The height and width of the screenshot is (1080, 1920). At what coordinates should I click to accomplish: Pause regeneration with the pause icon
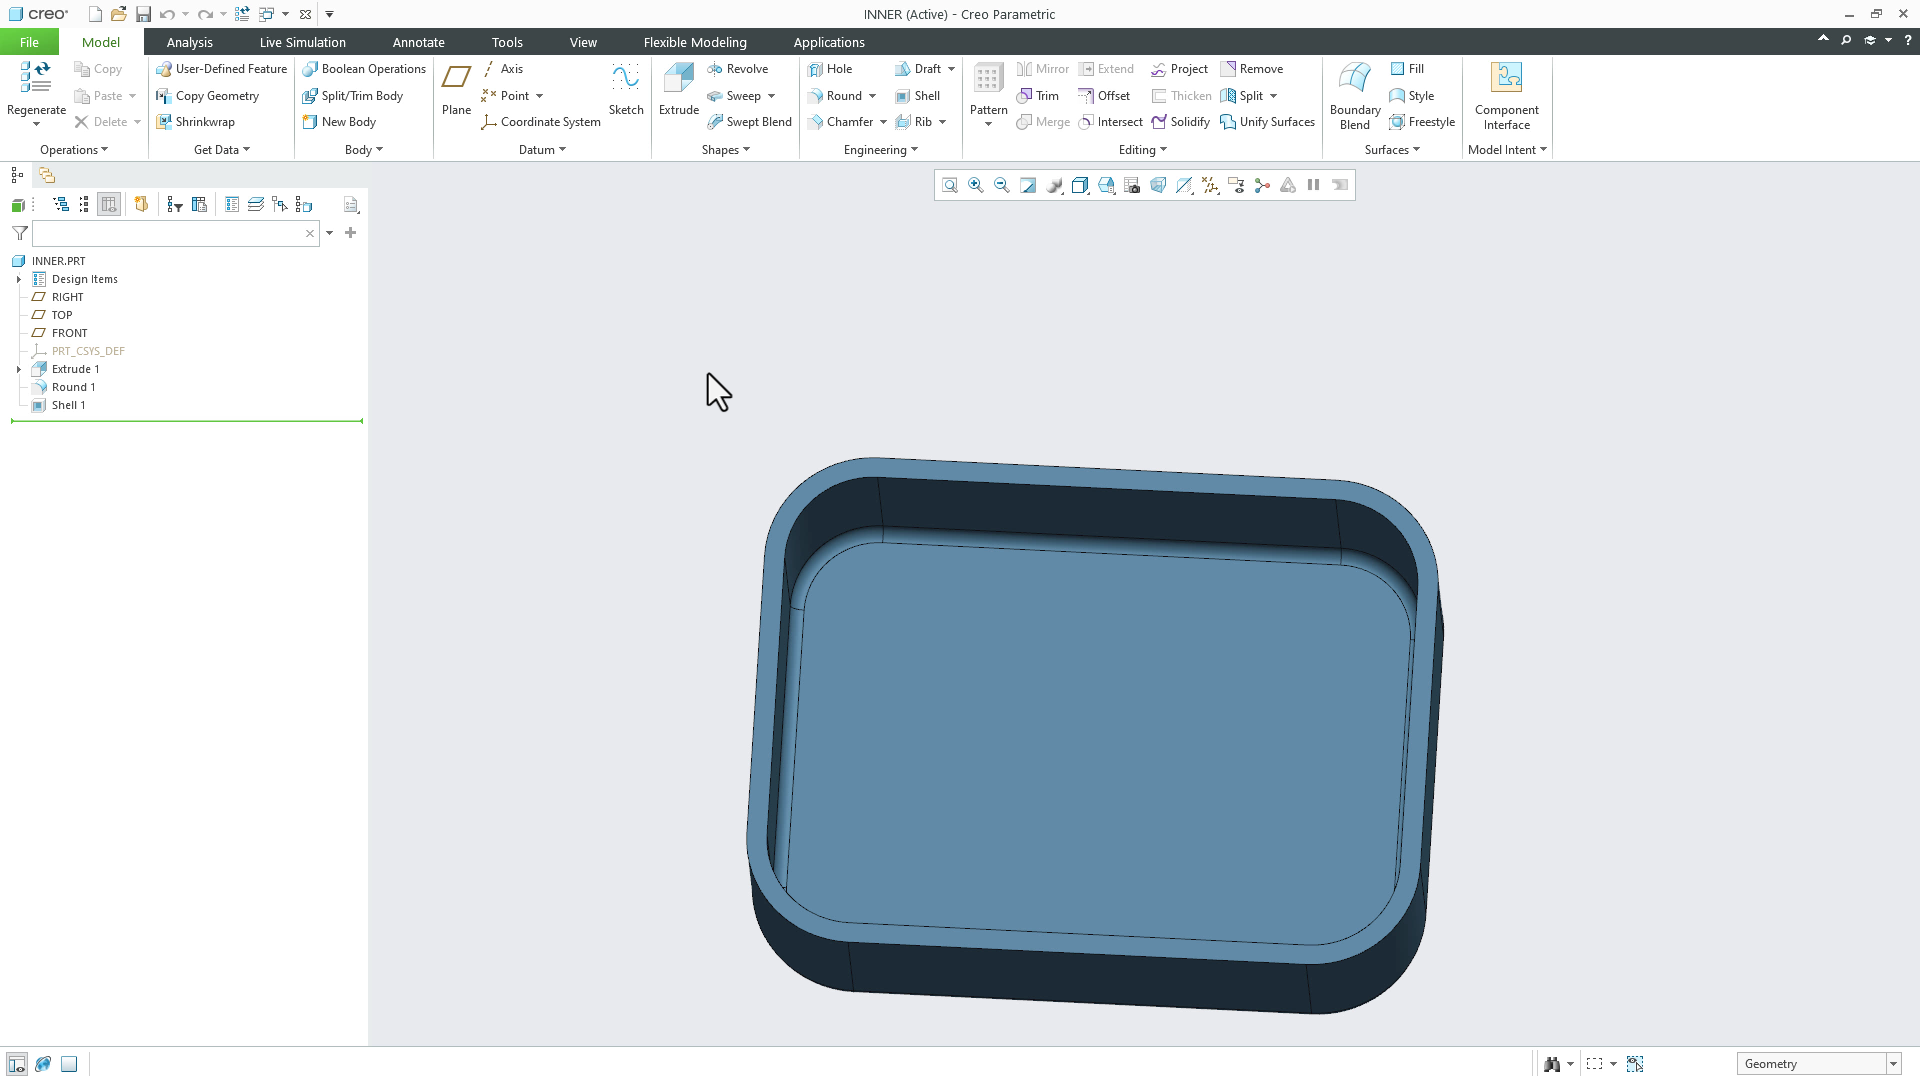1313,185
